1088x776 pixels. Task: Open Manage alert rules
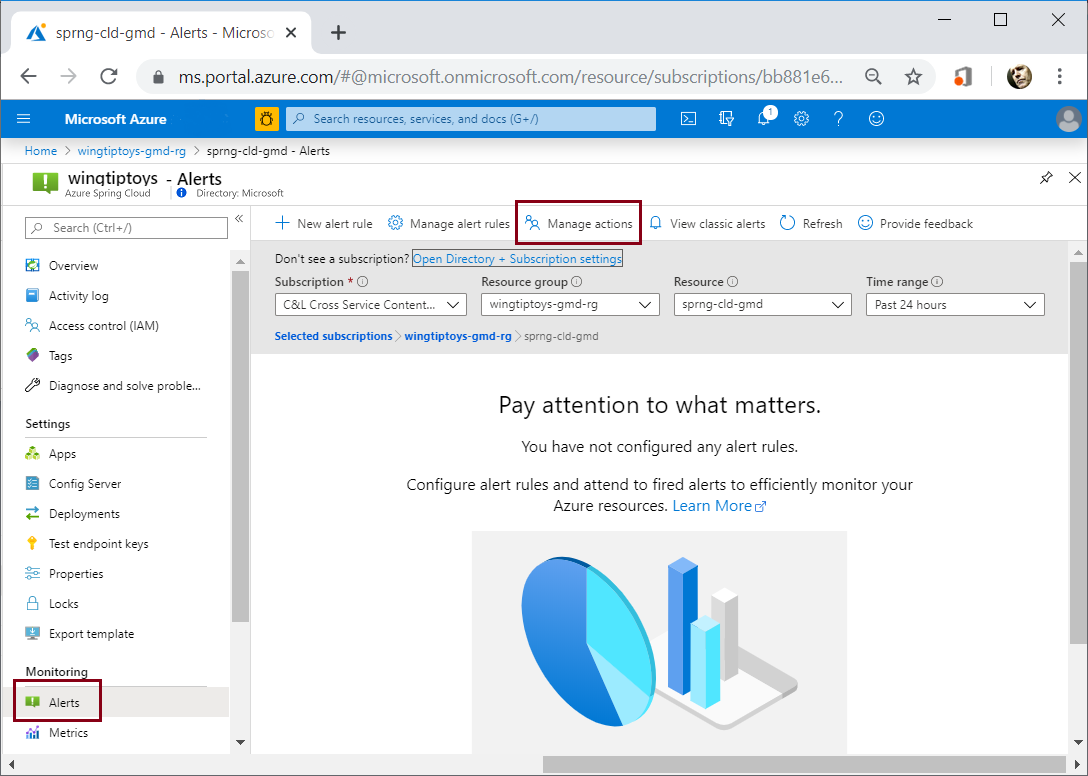point(448,223)
